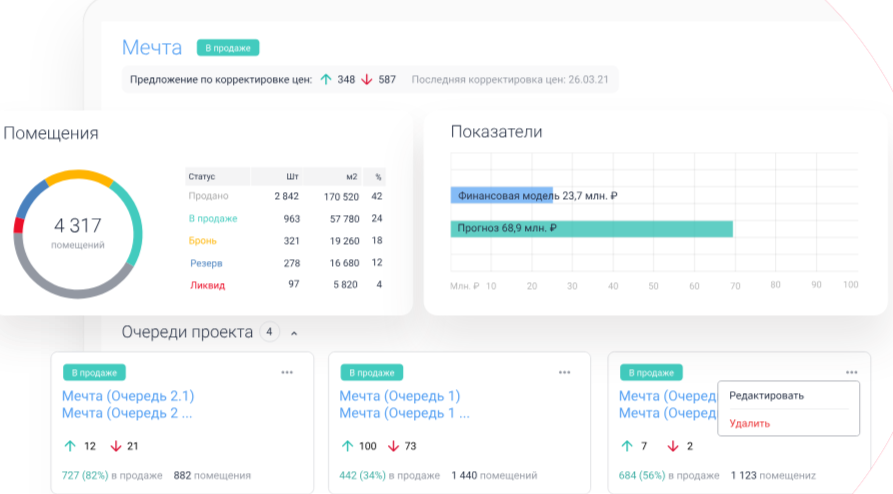
Task: Click the yellow segment of the donut chart
Action: tap(79, 175)
